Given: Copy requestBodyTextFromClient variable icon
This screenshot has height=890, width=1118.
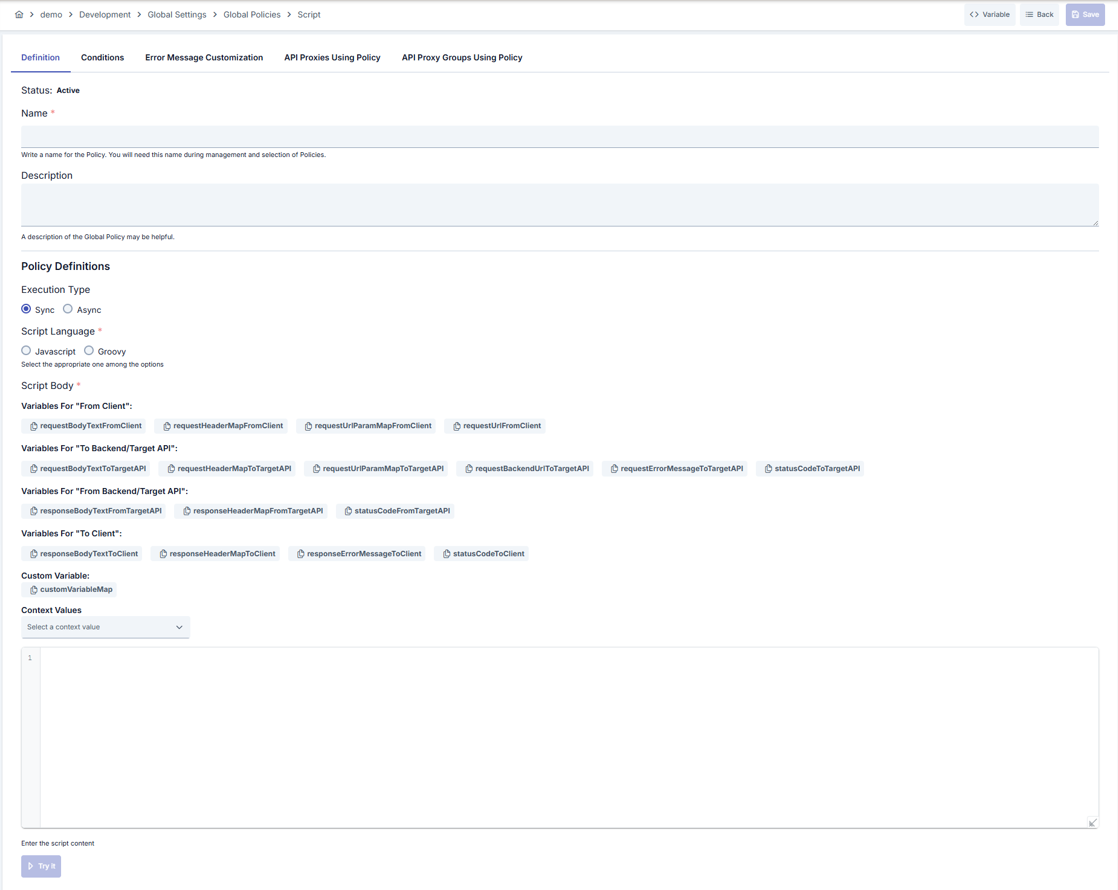Looking at the screenshot, I should pos(34,426).
